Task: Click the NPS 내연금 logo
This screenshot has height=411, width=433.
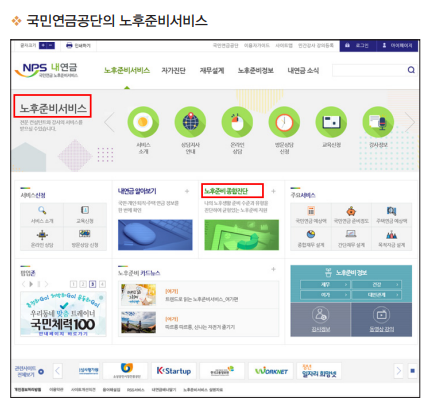Action: coord(46,70)
